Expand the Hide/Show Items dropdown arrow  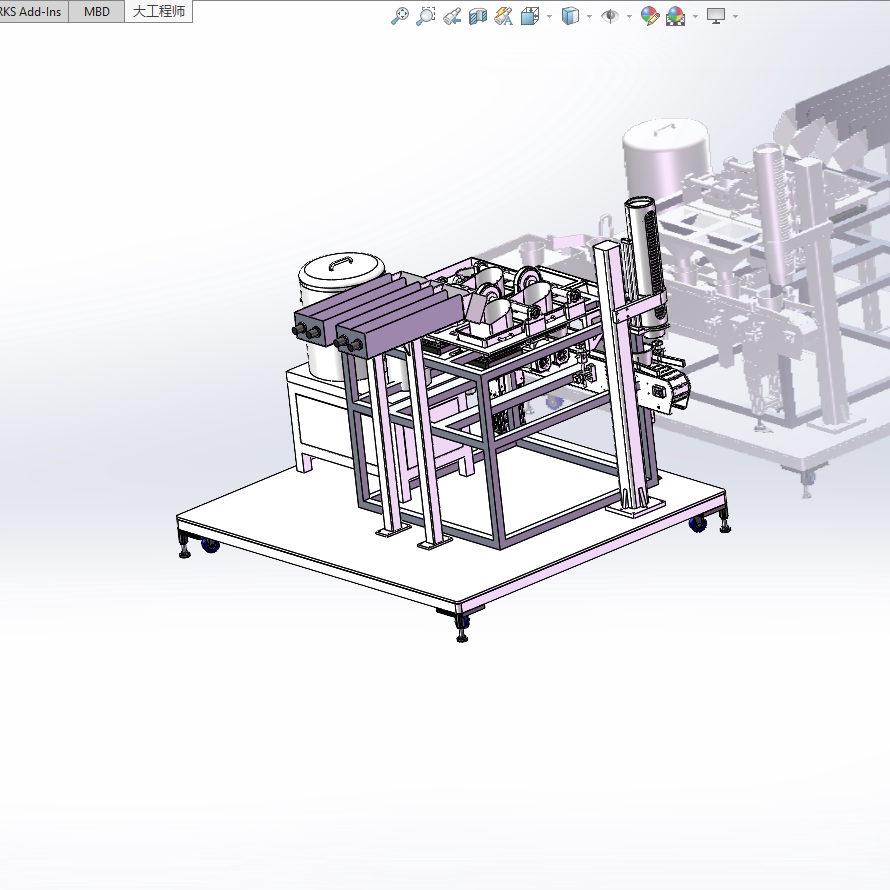click(x=629, y=16)
